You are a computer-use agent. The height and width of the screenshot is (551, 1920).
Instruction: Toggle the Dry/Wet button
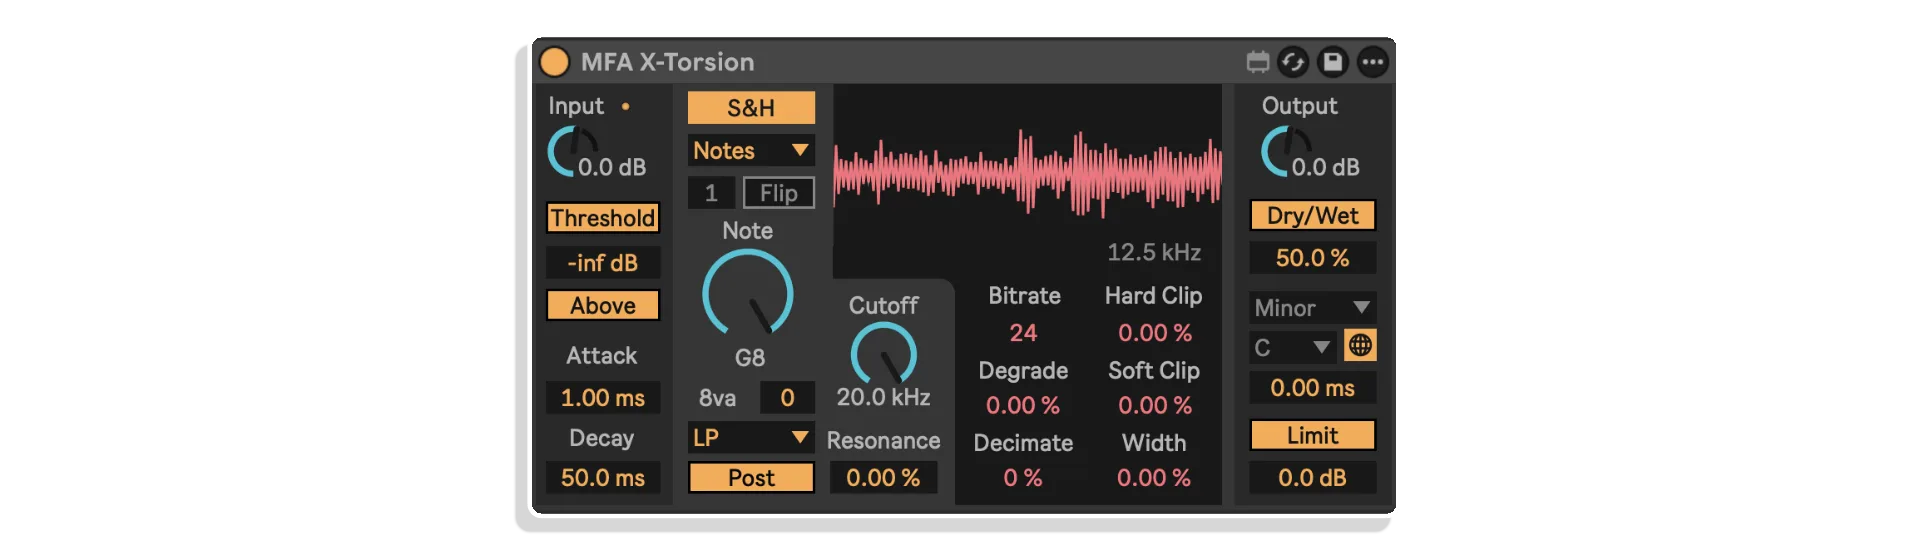click(x=1313, y=216)
